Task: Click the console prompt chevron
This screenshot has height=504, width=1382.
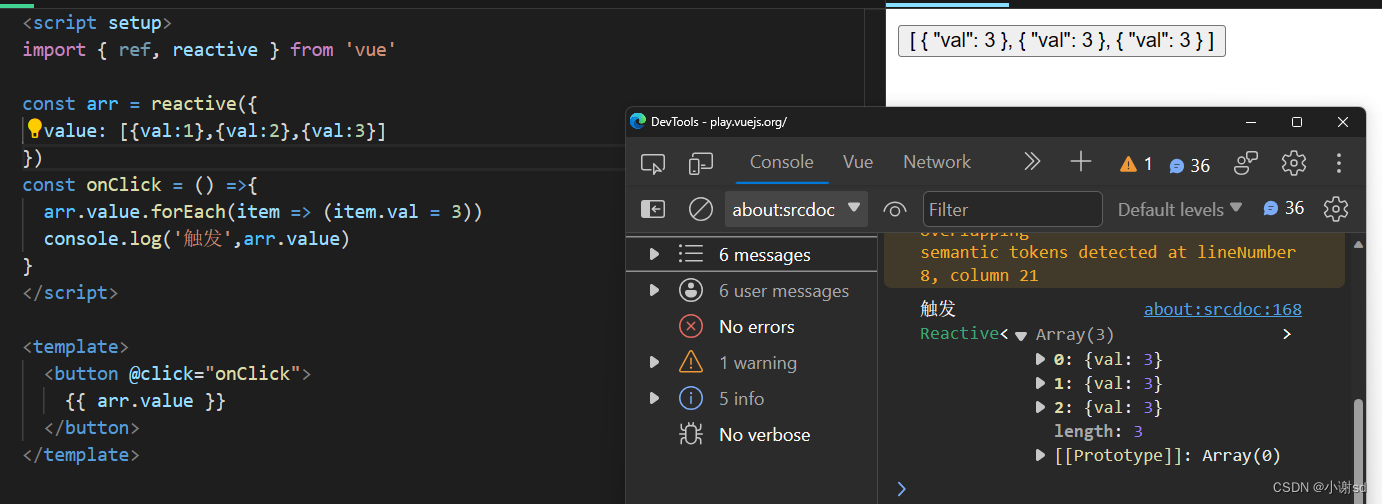Action: tap(902, 488)
